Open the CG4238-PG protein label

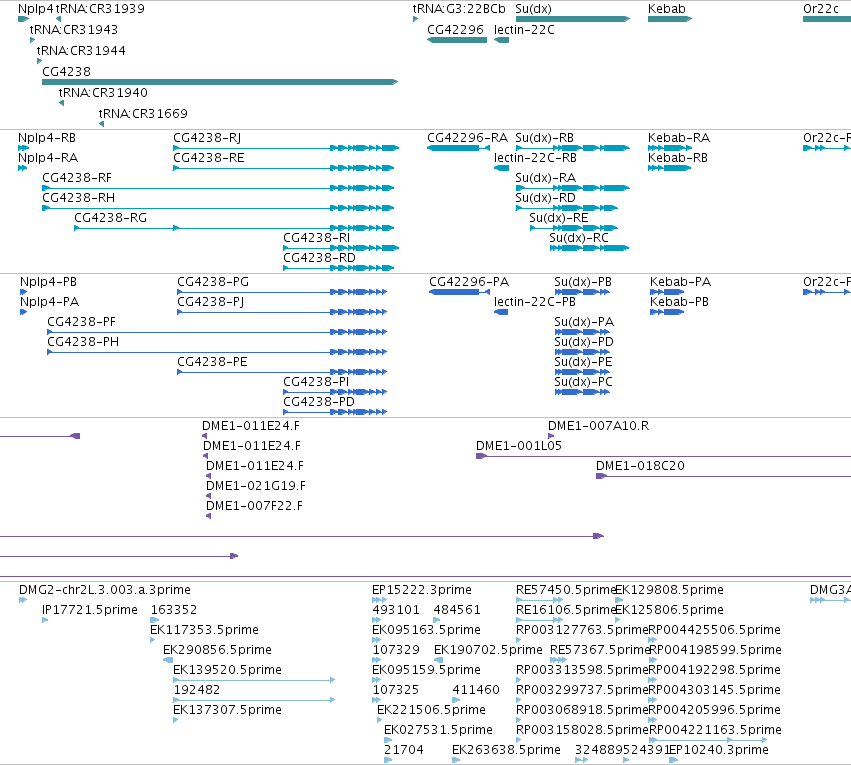click(213, 282)
